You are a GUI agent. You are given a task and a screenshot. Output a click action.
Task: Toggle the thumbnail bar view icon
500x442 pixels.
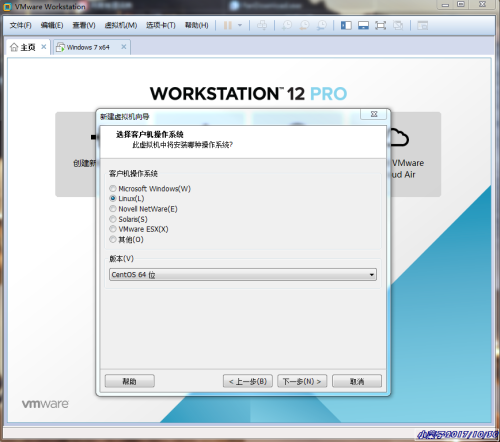363,25
